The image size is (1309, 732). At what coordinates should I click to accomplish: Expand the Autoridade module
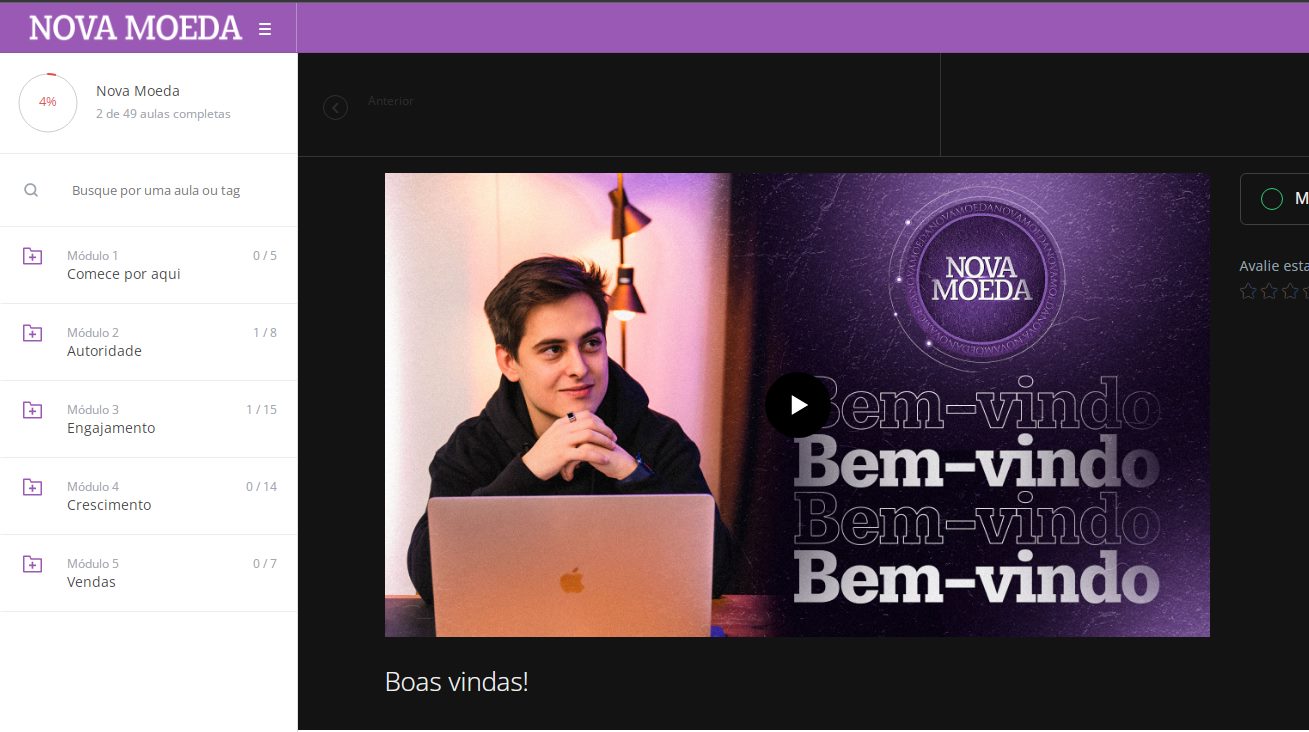[149, 342]
